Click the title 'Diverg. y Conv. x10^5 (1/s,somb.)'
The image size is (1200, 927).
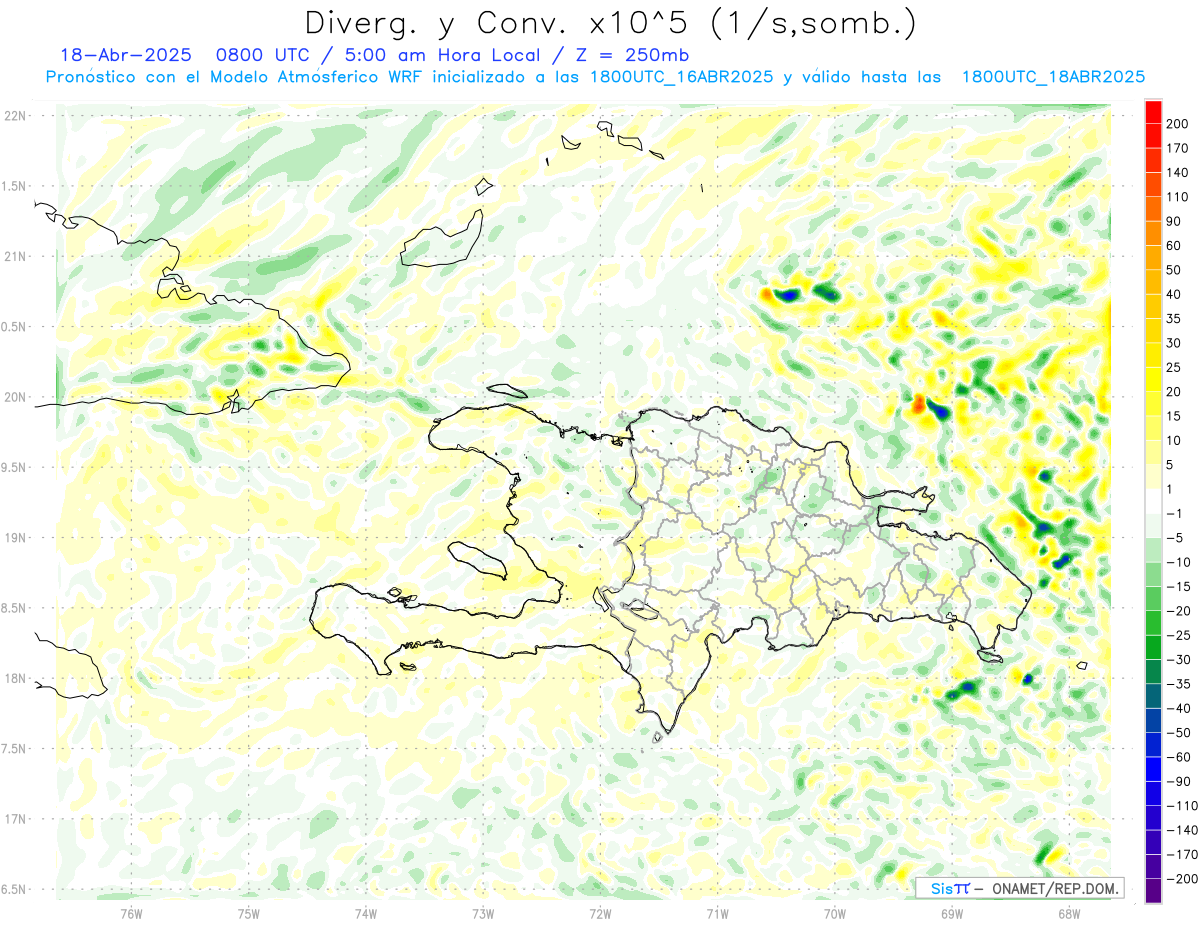[x=610, y=22]
